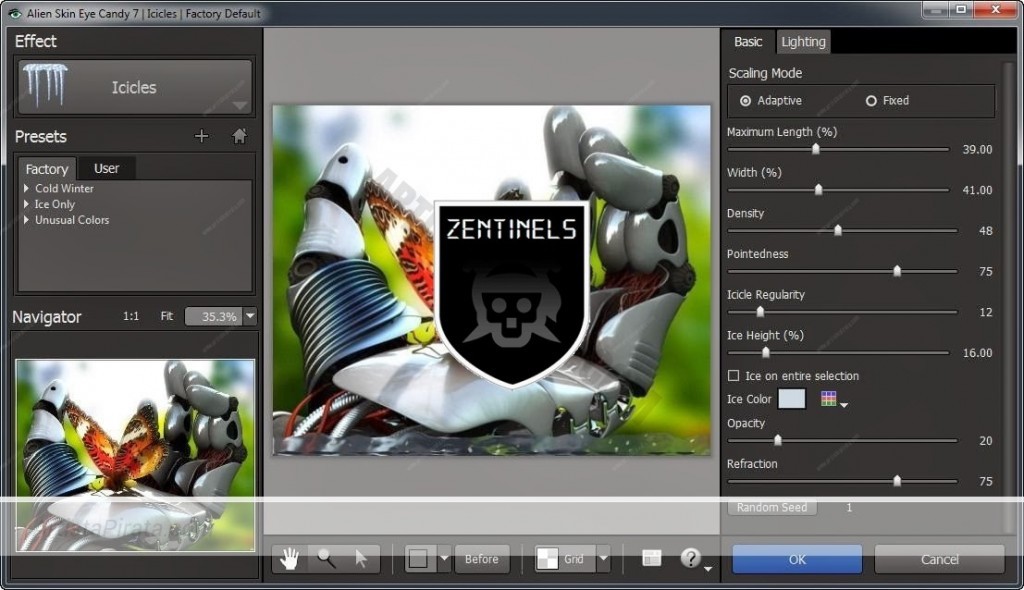Viewport: 1024px width, 590px height.
Task: Open the Help question mark icon
Action: [x=690, y=558]
